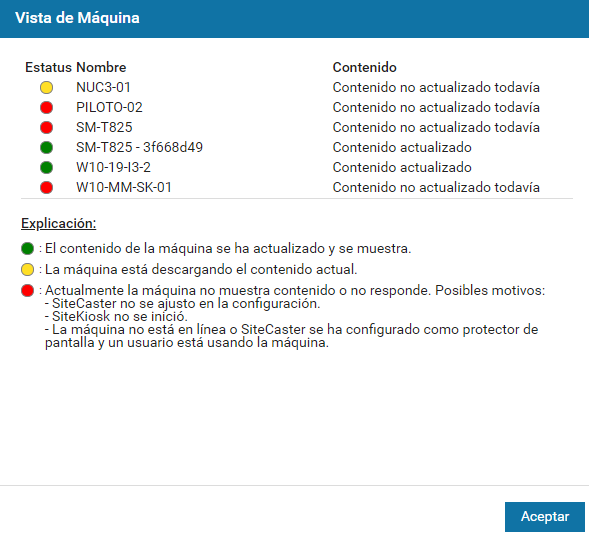Screen dimensions: 589x541
Task: Click the Contenido column header
Action: (364, 67)
